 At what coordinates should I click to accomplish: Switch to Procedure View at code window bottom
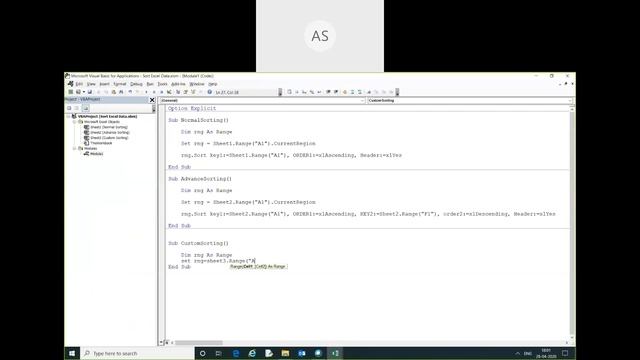tap(161, 342)
